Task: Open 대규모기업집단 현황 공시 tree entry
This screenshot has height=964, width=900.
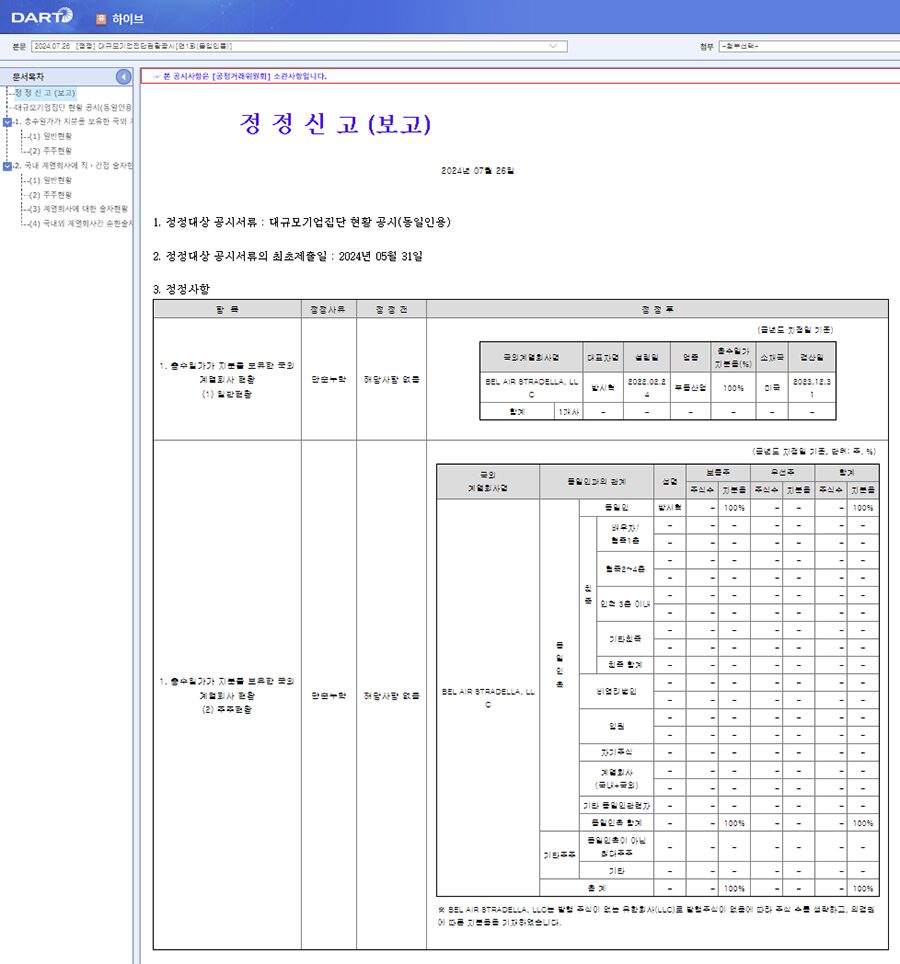Action: [73, 107]
